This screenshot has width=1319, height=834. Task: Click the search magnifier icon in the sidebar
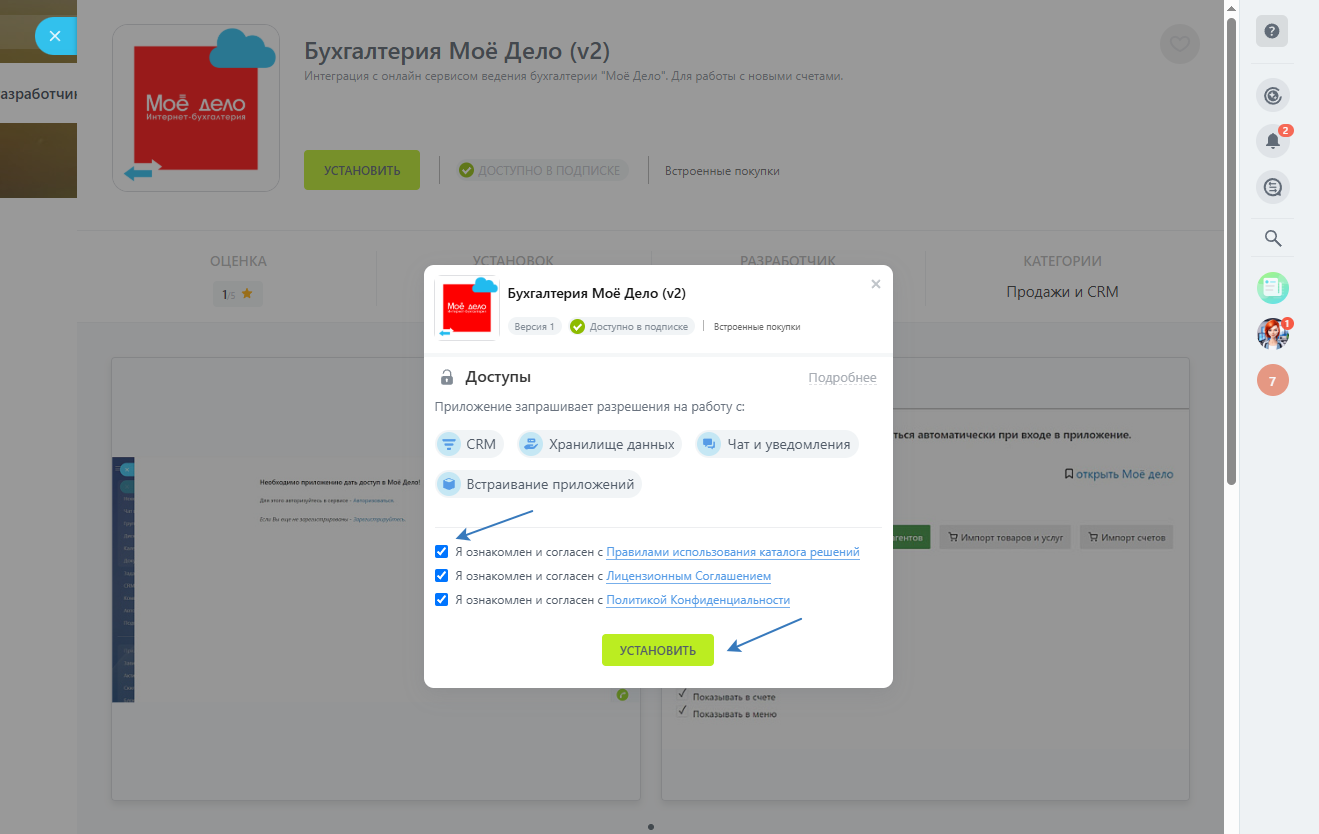pos(1273,238)
